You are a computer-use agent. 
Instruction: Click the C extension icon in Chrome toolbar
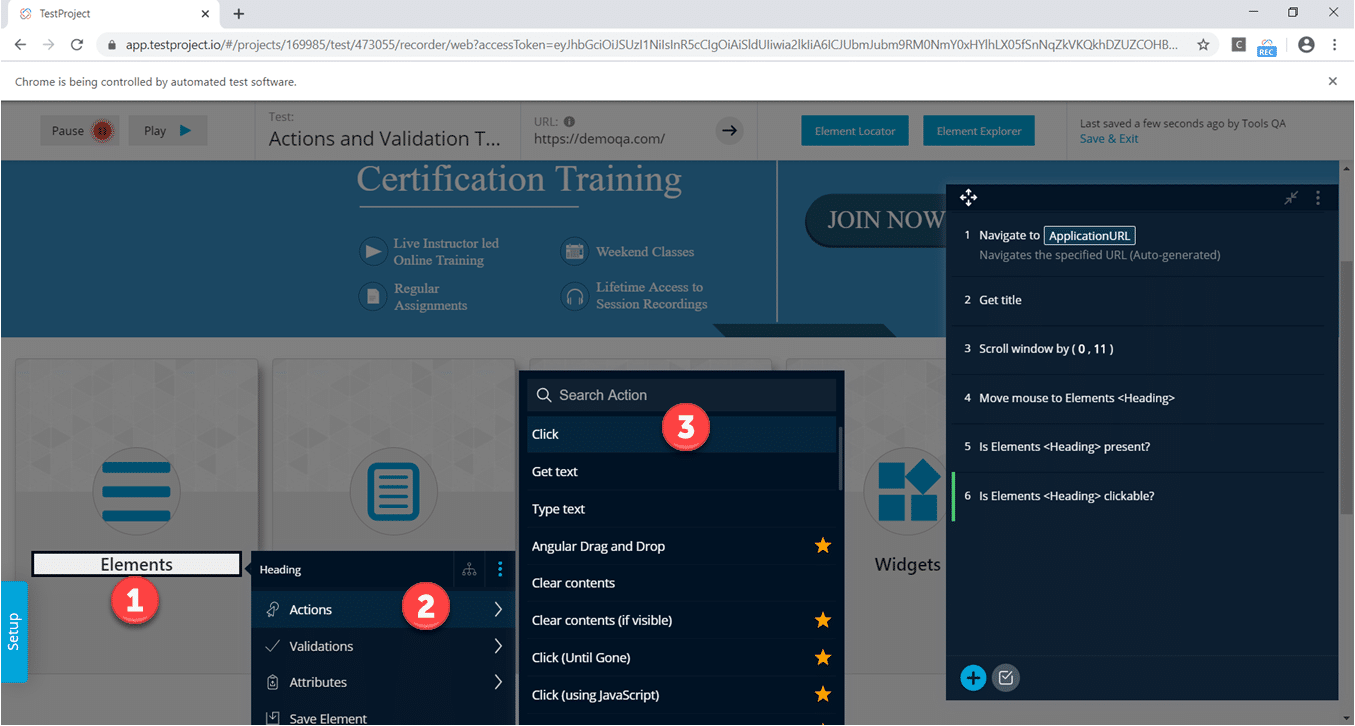pos(1238,45)
